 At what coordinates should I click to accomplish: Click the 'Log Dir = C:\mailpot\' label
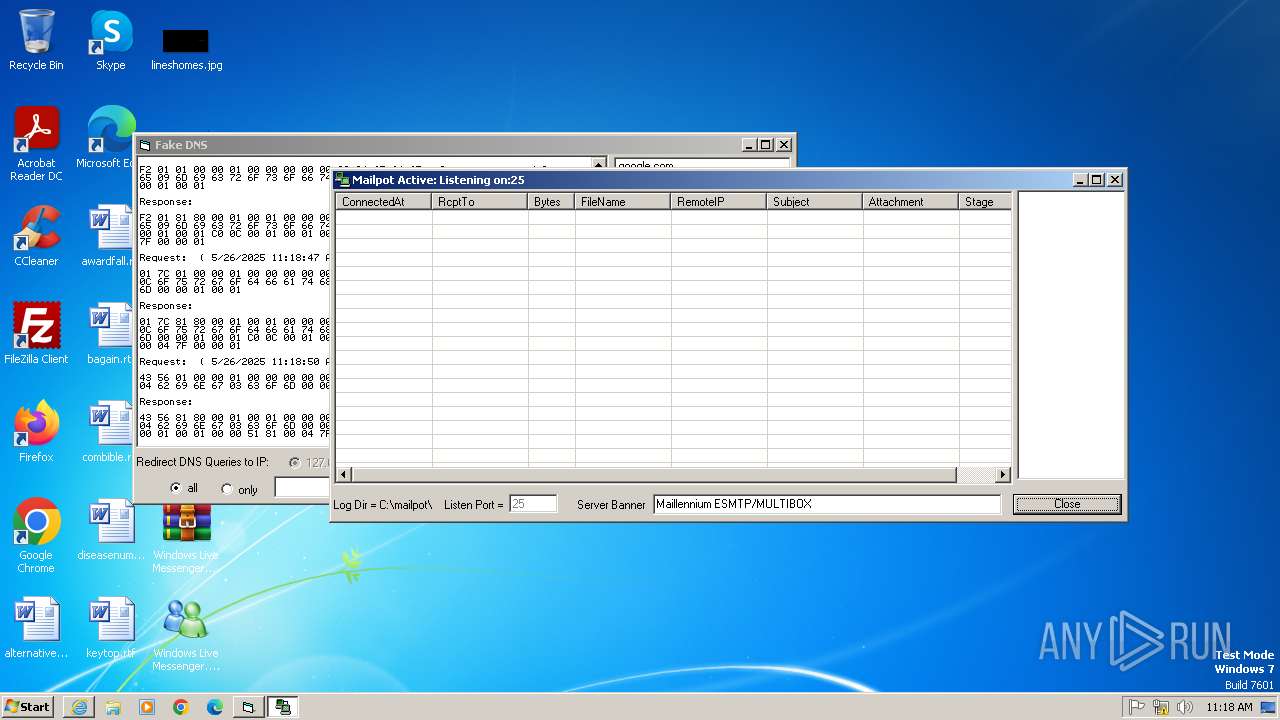click(x=383, y=505)
